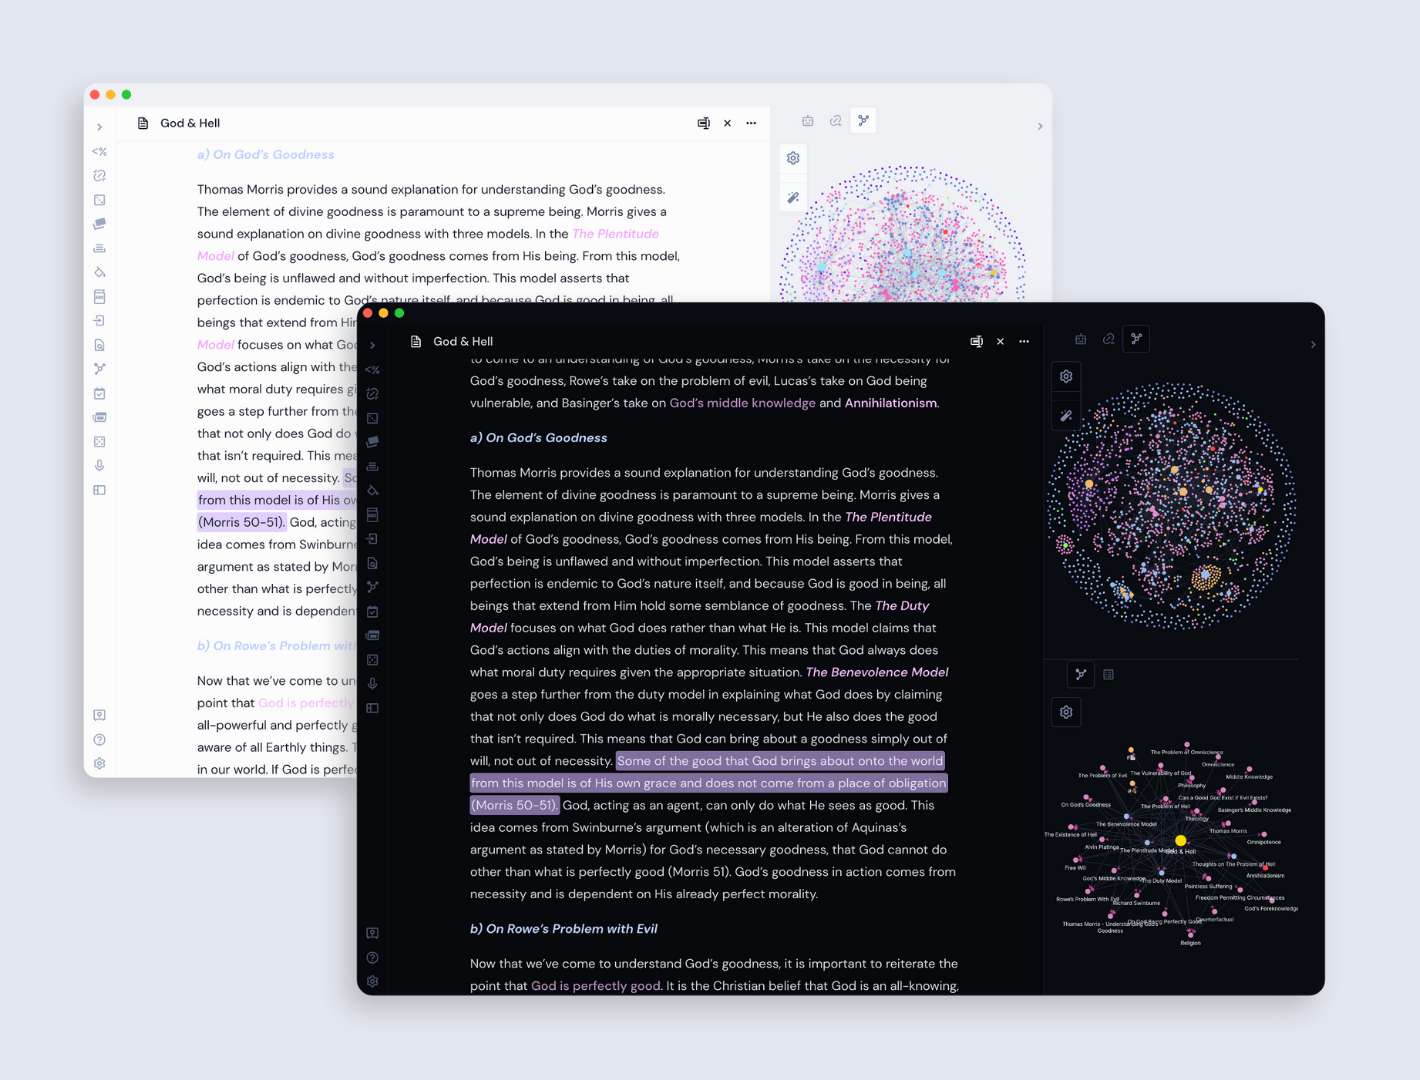Click the yellow God & Hell graph node

1180,841
